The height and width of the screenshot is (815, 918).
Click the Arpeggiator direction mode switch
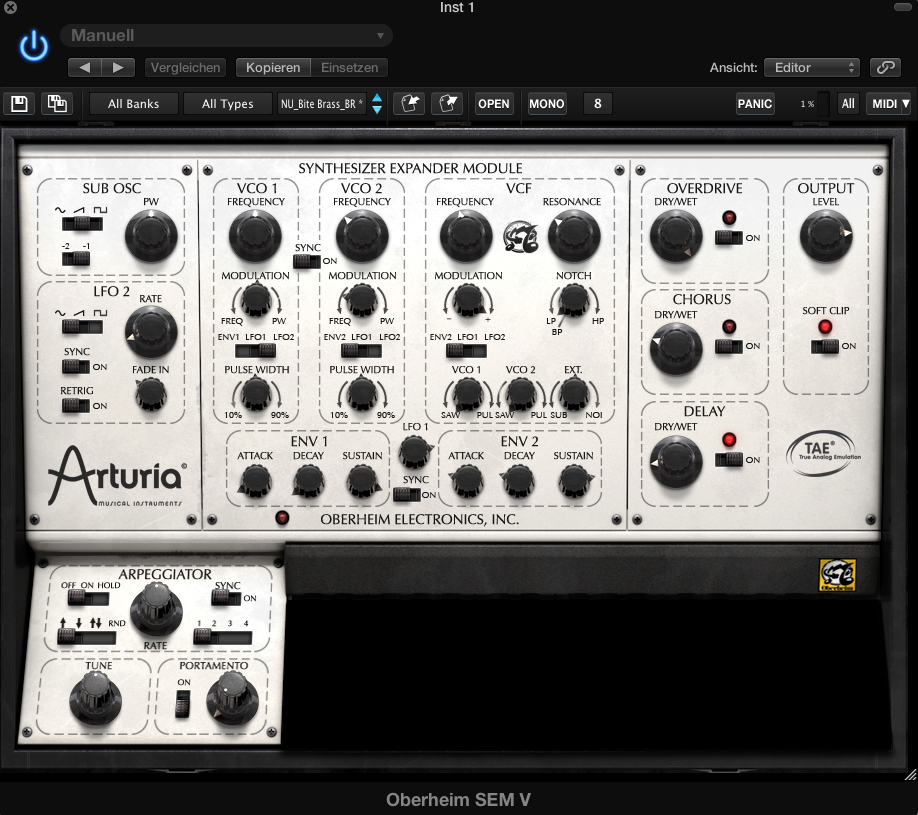pos(86,636)
